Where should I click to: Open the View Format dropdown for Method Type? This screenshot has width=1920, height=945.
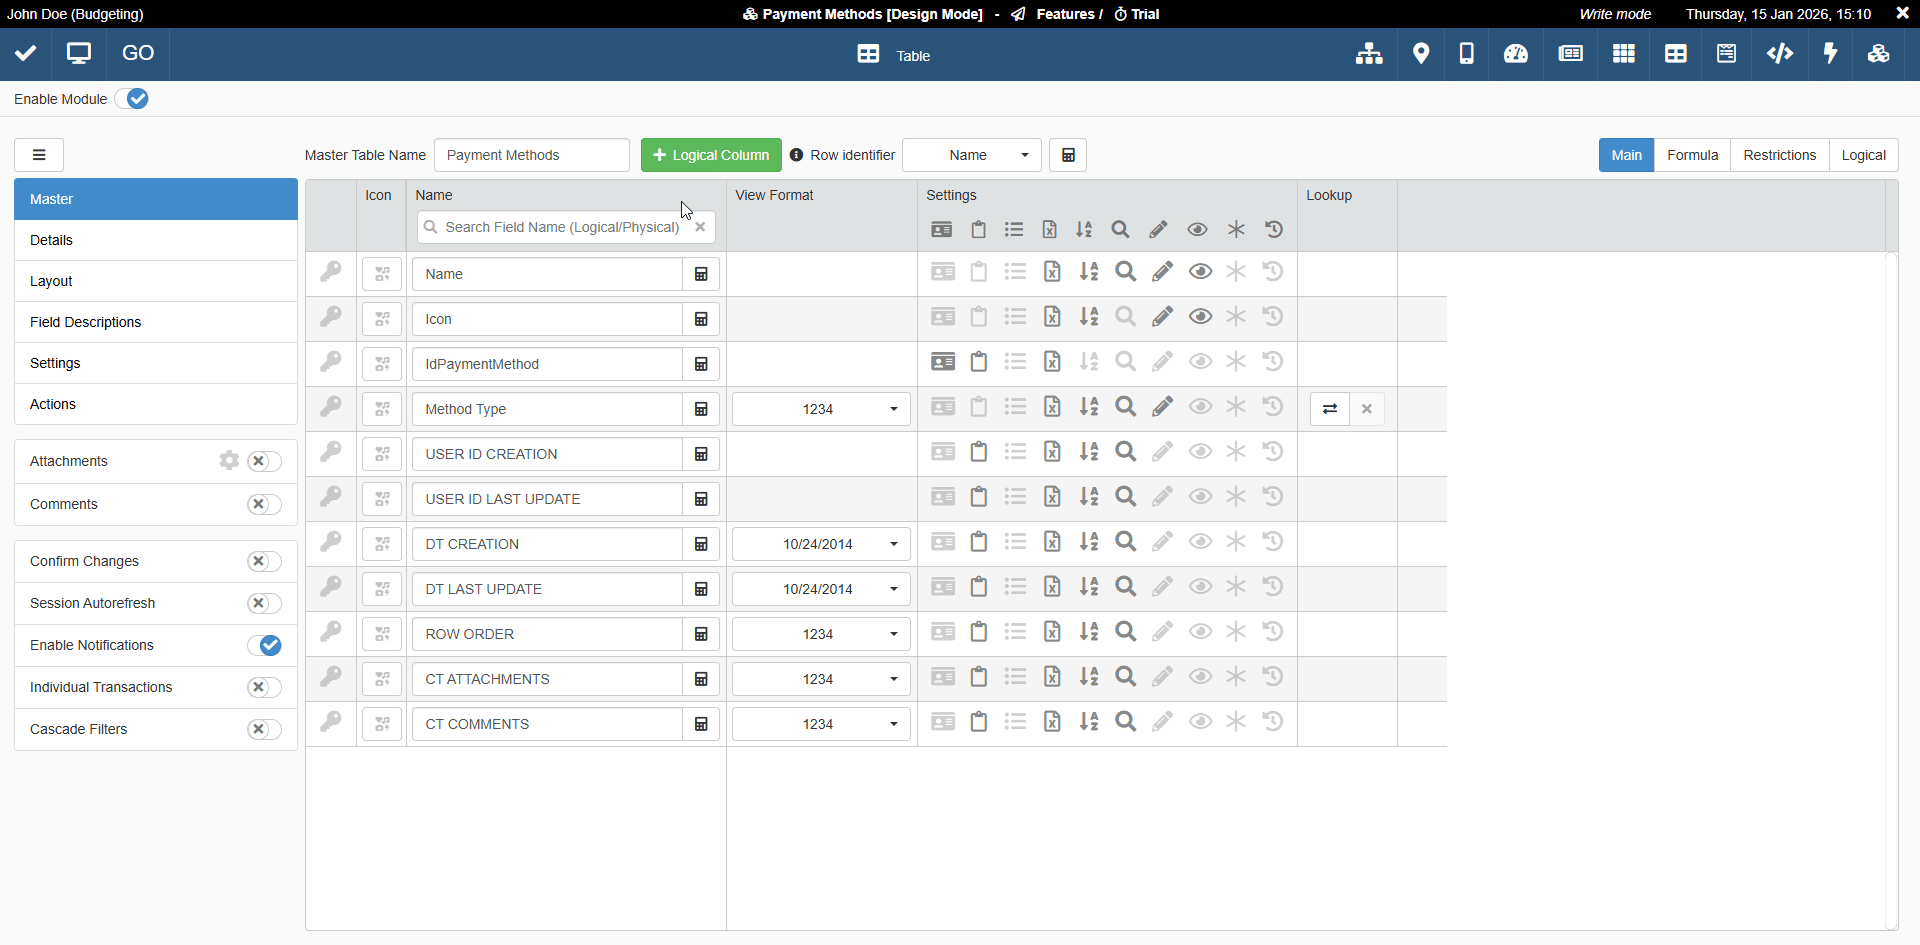point(821,409)
